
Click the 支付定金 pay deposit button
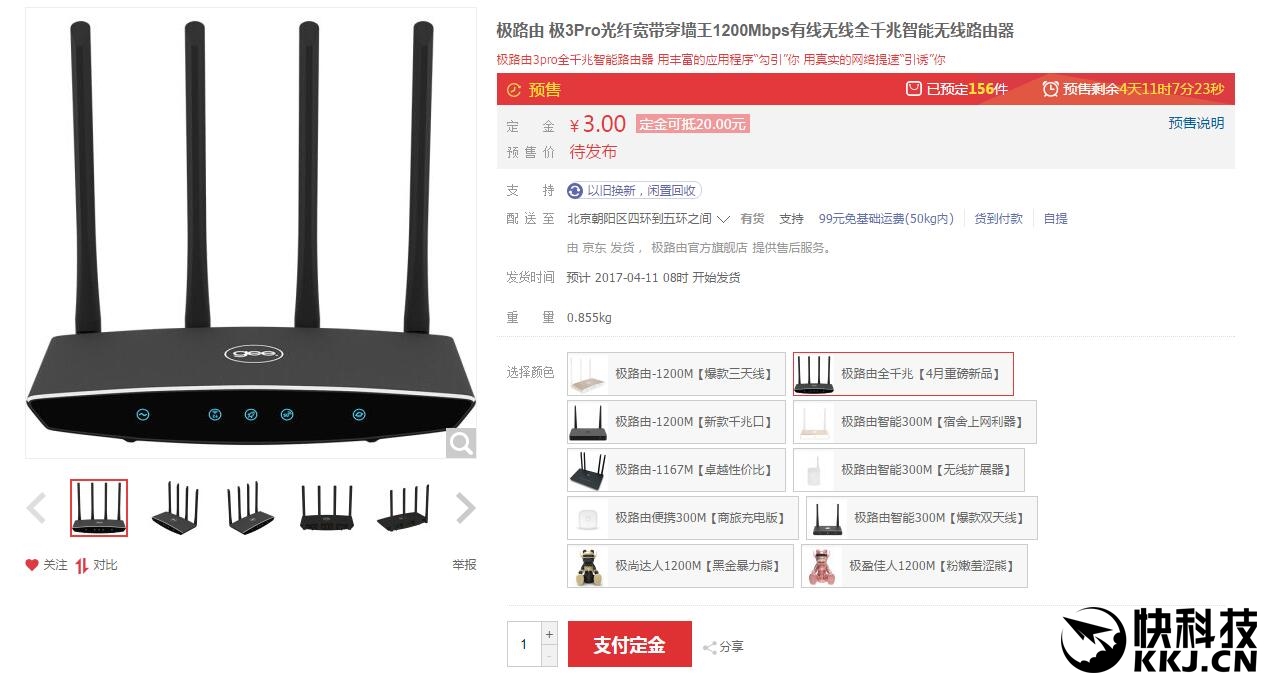coord(630,644)
